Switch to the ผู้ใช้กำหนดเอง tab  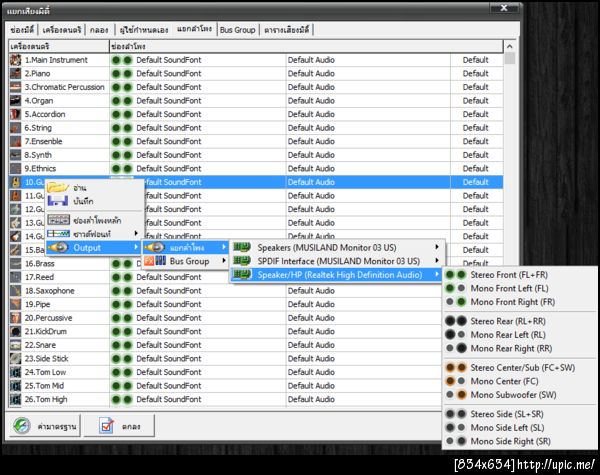click(143, 30)
